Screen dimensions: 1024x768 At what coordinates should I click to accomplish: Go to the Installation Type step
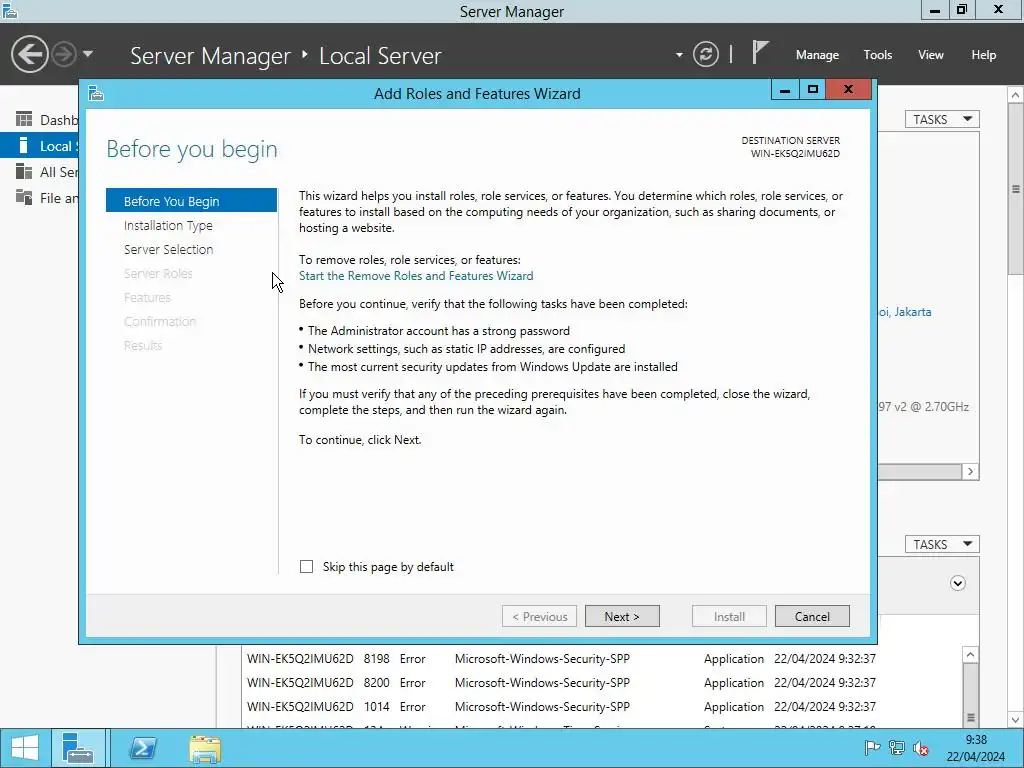pyautogui.click(x=168, y=225)
